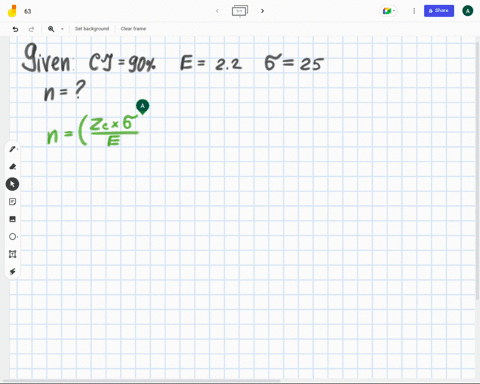Click Set background
The width and height of the screenshot is (480, 384).
click(x=92, y=29)
